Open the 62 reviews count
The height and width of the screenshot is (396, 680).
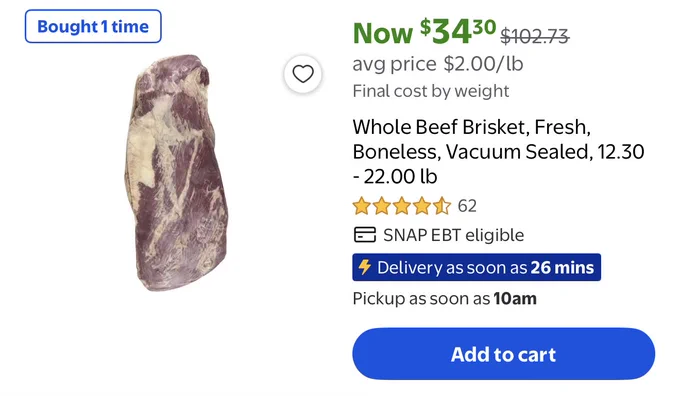coord(467,206)
